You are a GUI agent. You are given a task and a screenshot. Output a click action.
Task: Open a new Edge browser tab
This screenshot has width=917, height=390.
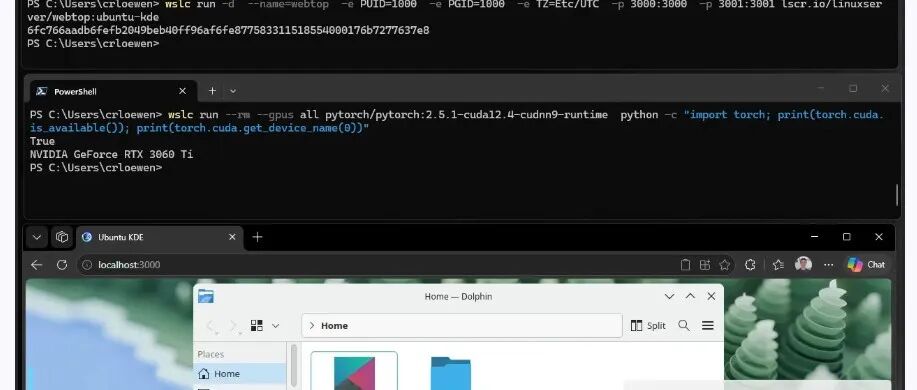point(257,237)
